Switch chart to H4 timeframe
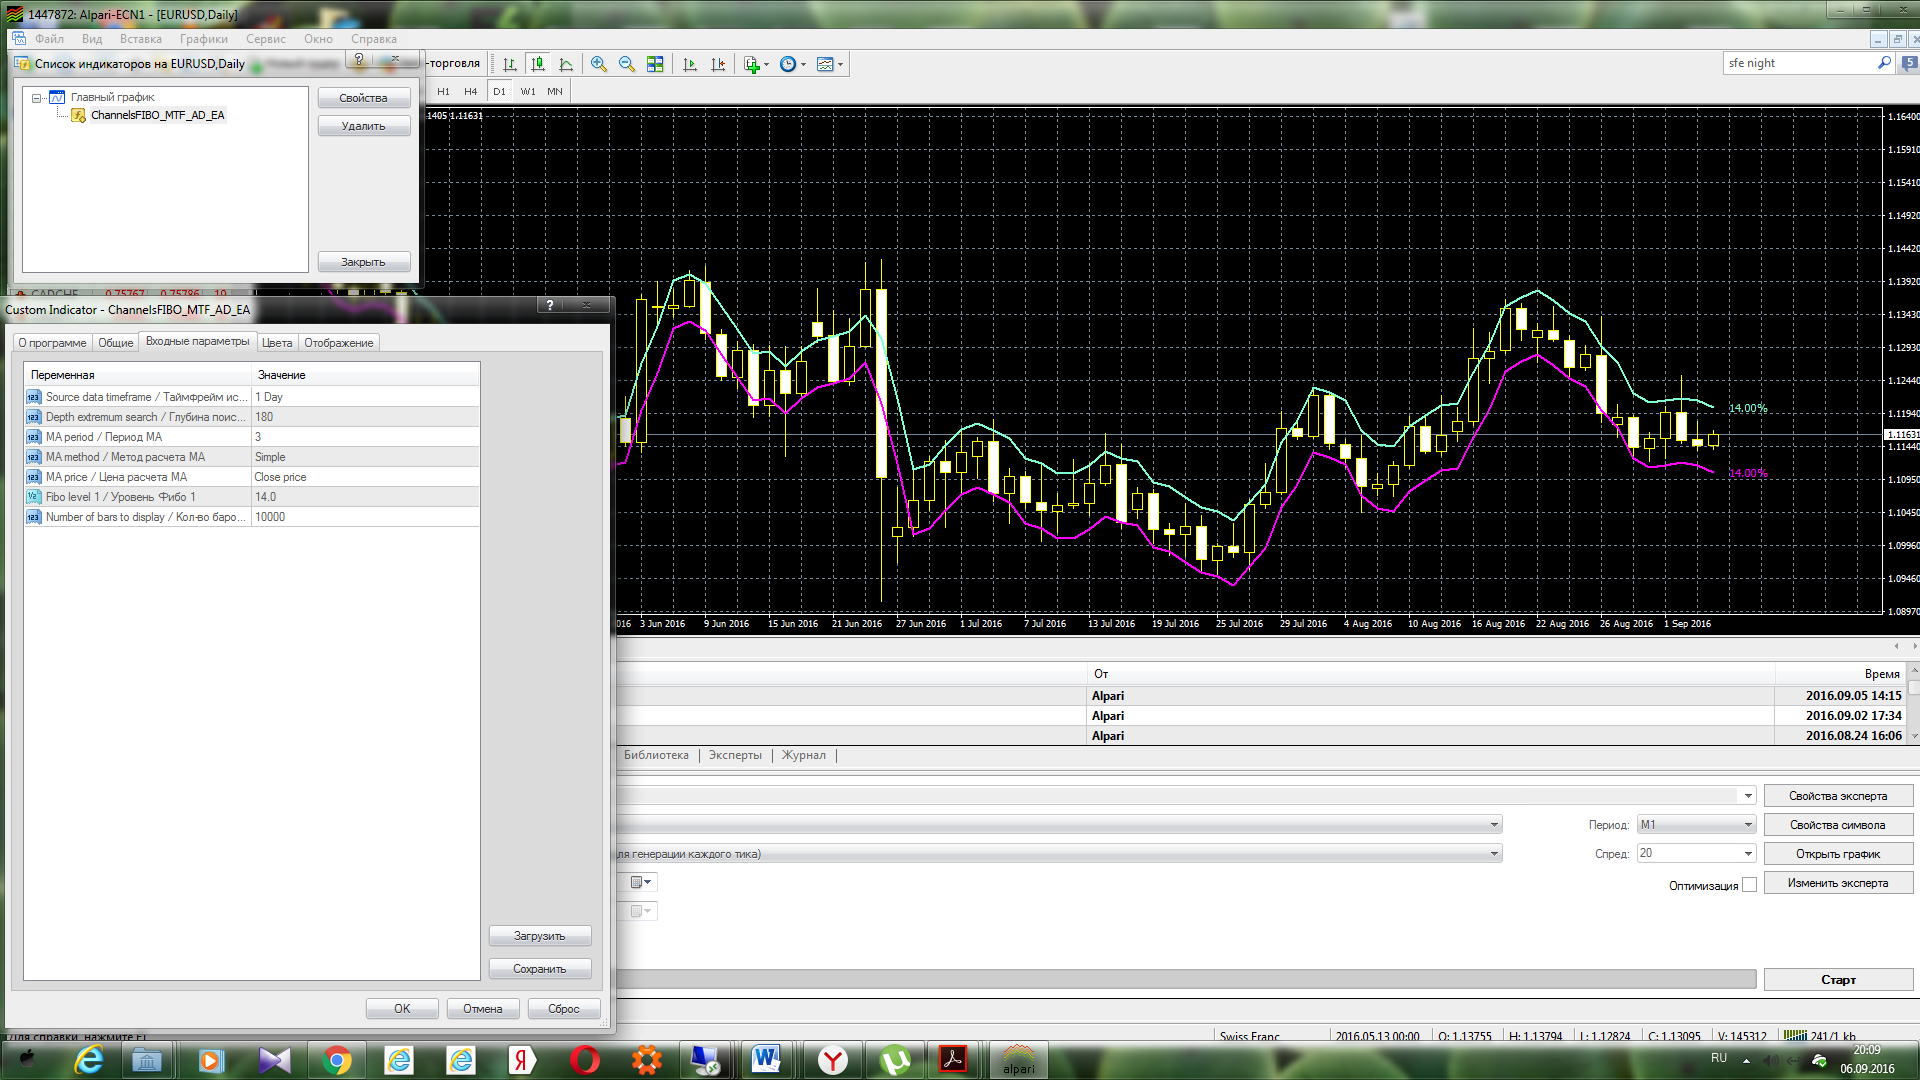The width and height of the screenshot is (1920, 1080). tap(470, 91)
